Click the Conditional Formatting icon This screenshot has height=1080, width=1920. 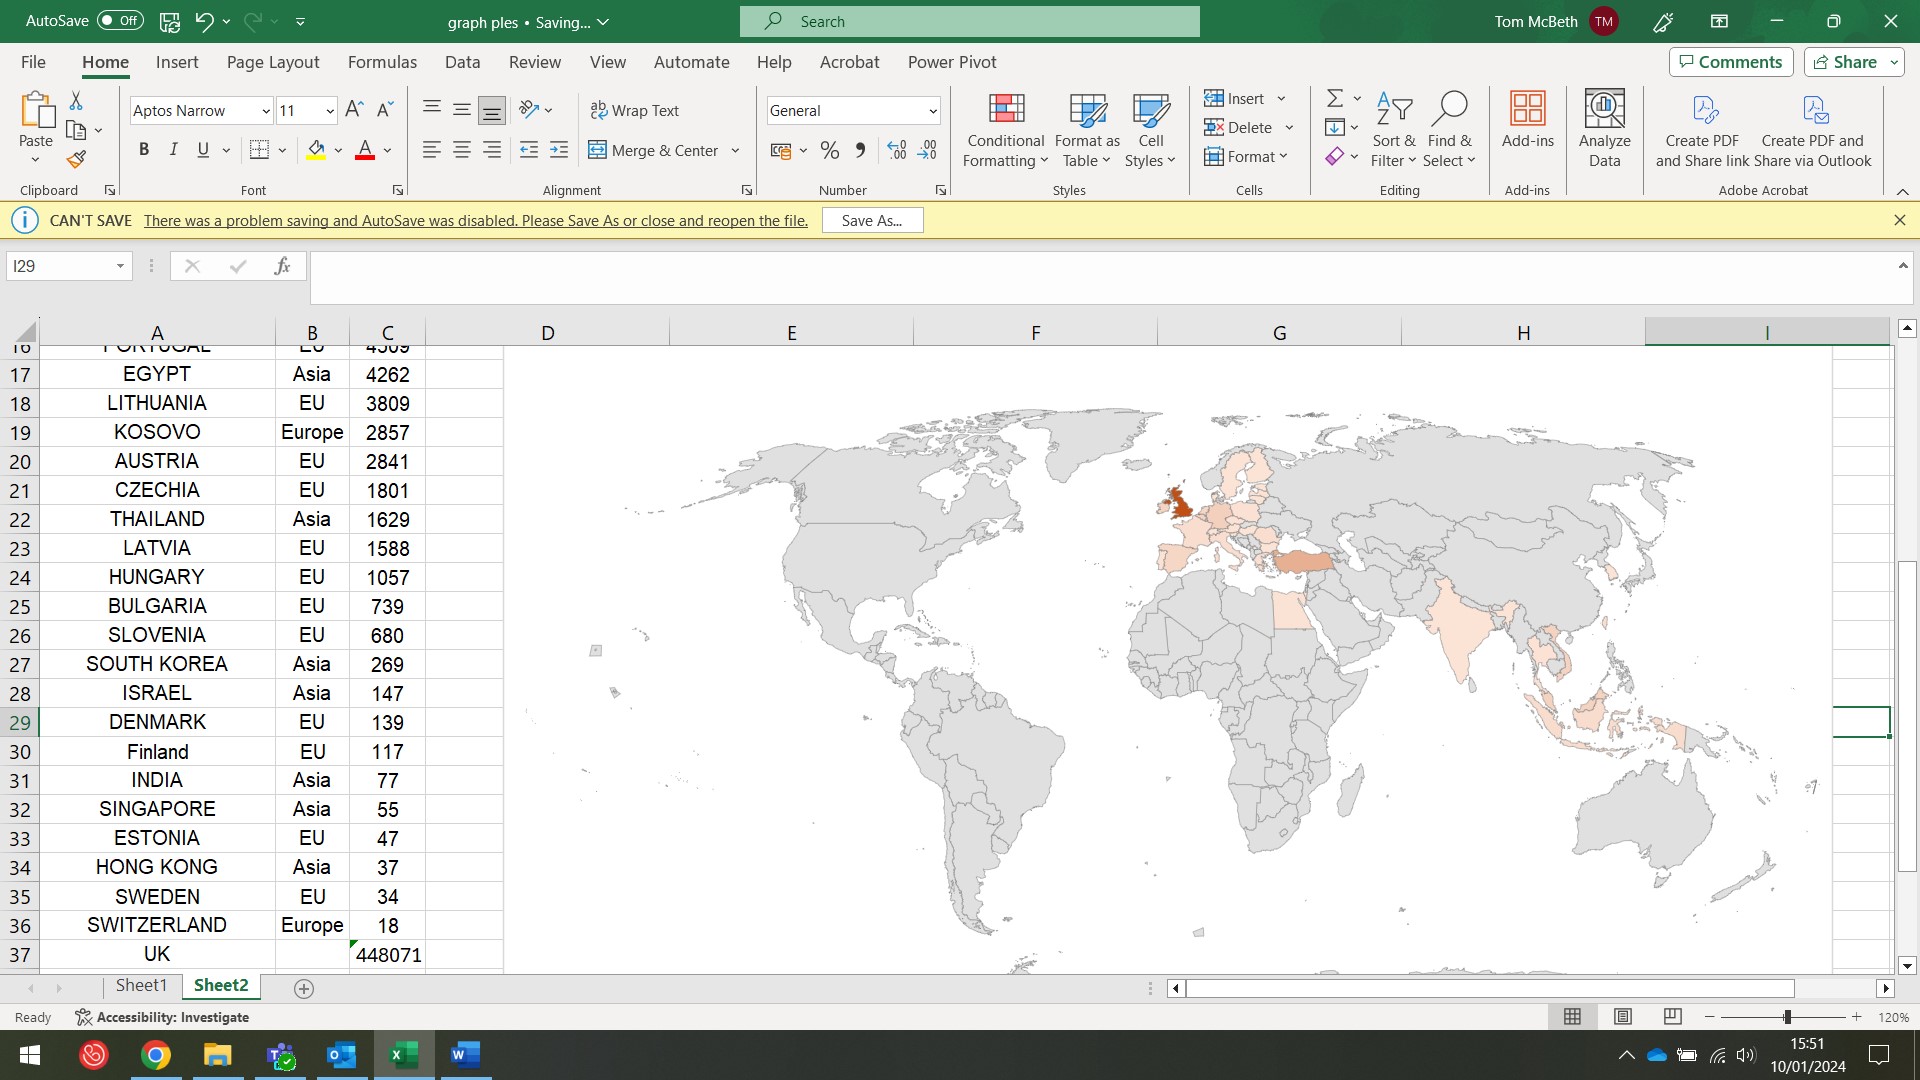pos(1006,108)
